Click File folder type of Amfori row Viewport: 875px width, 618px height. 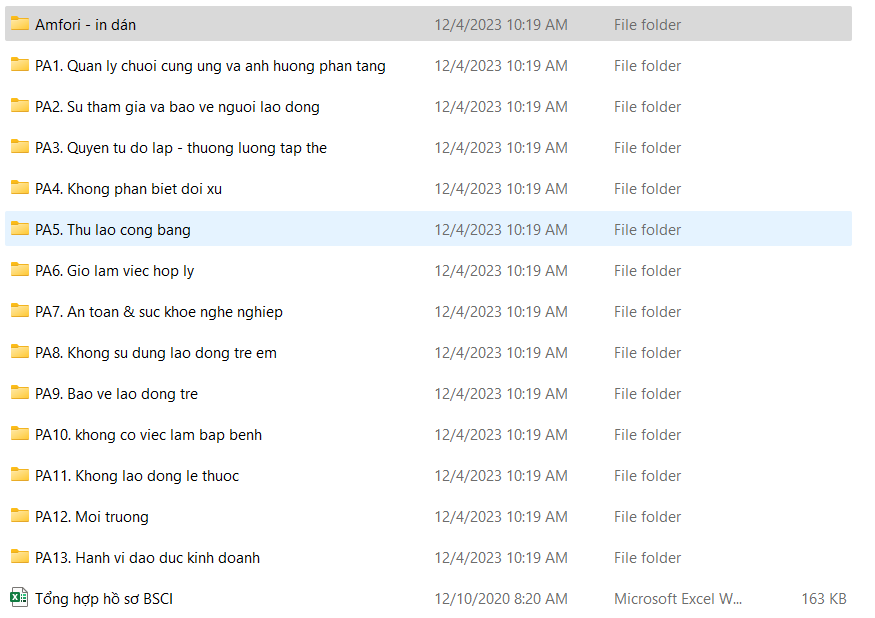coord(647,25)
